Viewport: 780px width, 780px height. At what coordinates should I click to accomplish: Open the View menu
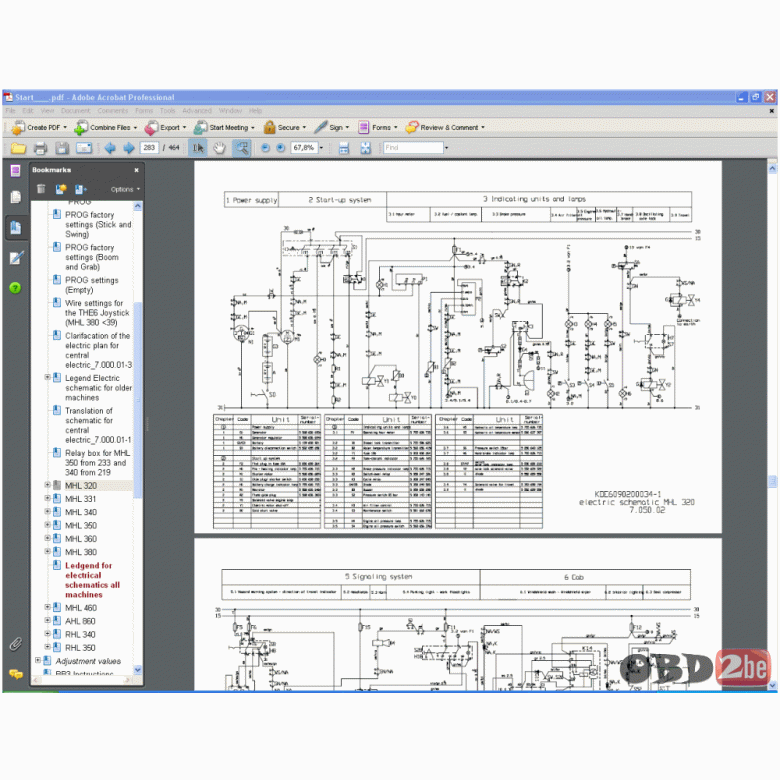(x=47, y=110)
